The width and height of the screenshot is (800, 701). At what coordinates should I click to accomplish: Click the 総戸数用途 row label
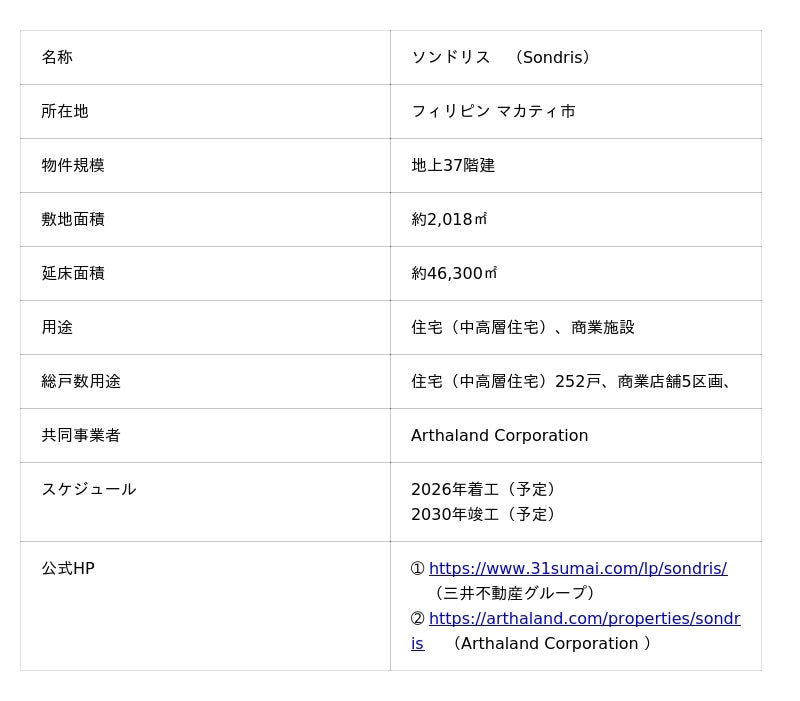81,382
